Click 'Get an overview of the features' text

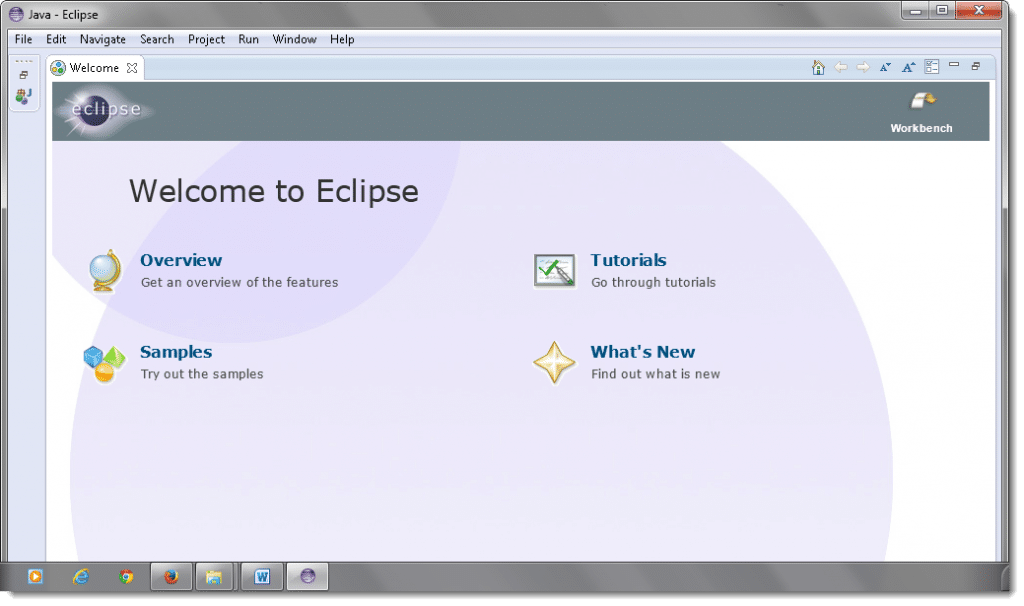[x=240, y=282]
